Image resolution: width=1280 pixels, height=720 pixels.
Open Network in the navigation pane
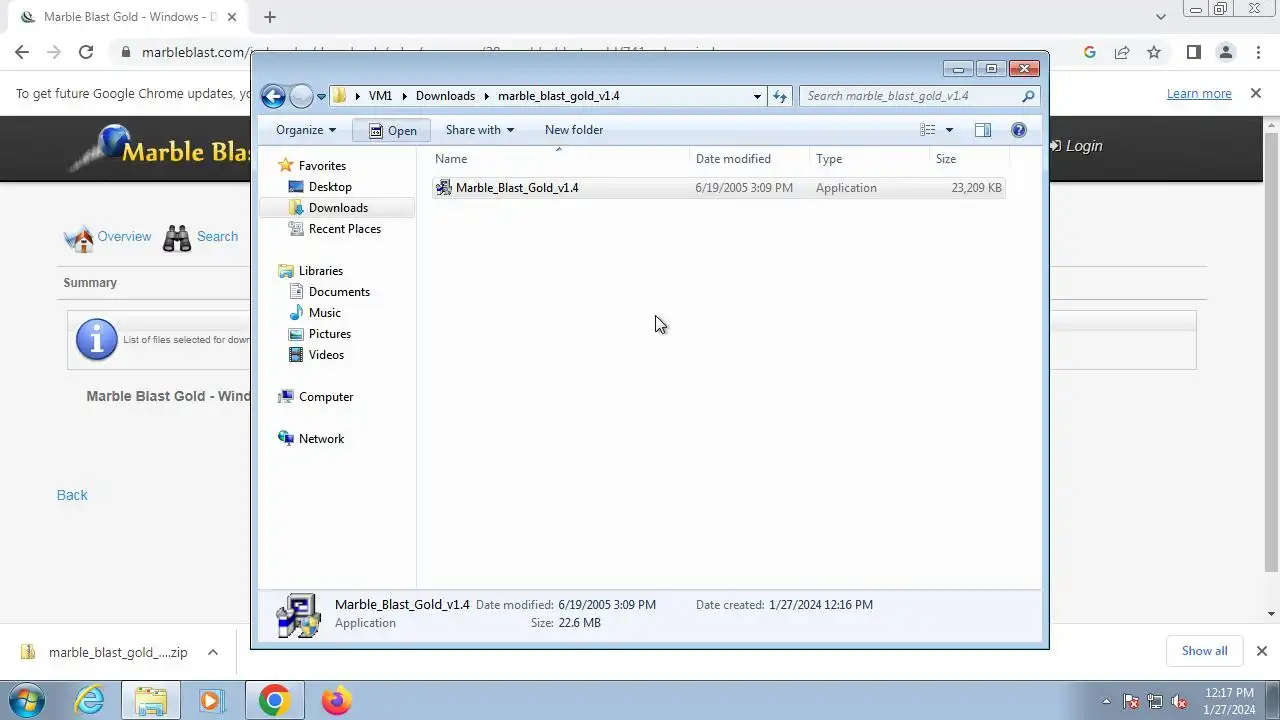[321, 439]
